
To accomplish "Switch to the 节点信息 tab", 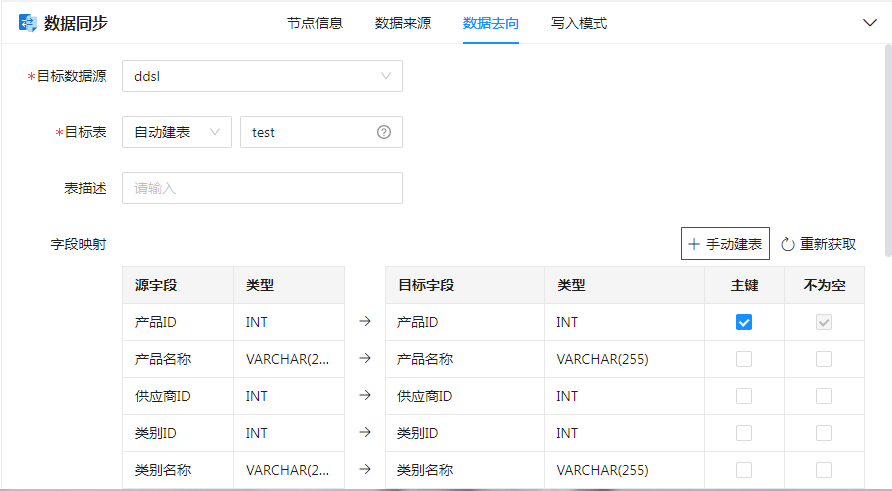I will click(x=315, y=23).
